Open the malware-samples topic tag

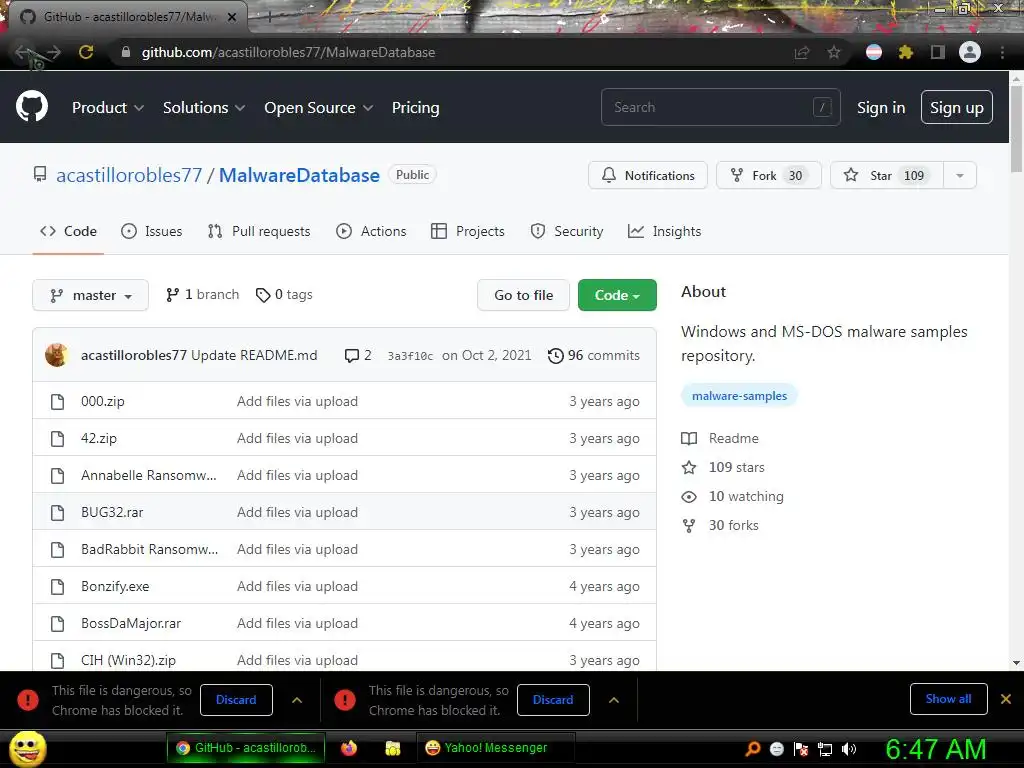click(739, 395)
